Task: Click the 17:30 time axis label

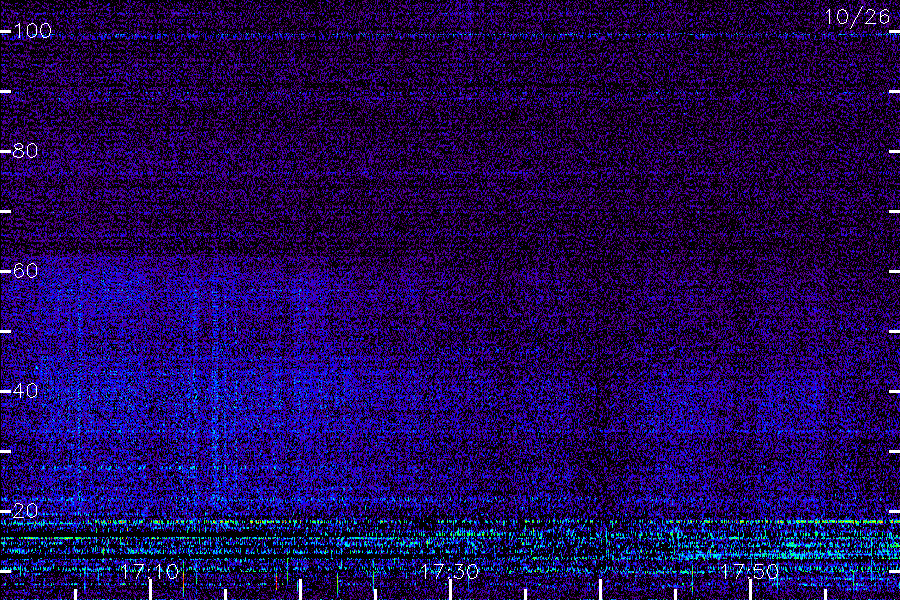Action: click(x=449, y=571)
